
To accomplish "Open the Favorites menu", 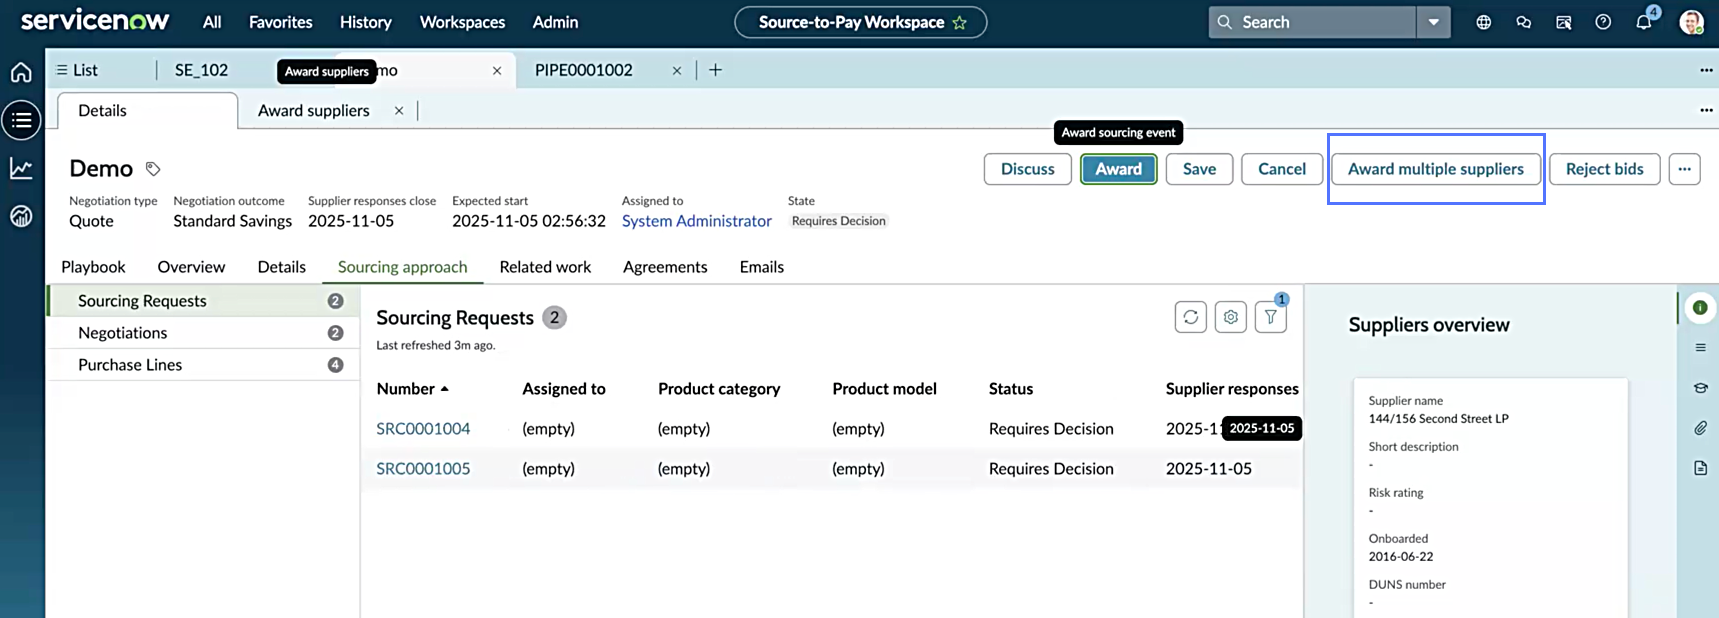I will tap(280, 22).
